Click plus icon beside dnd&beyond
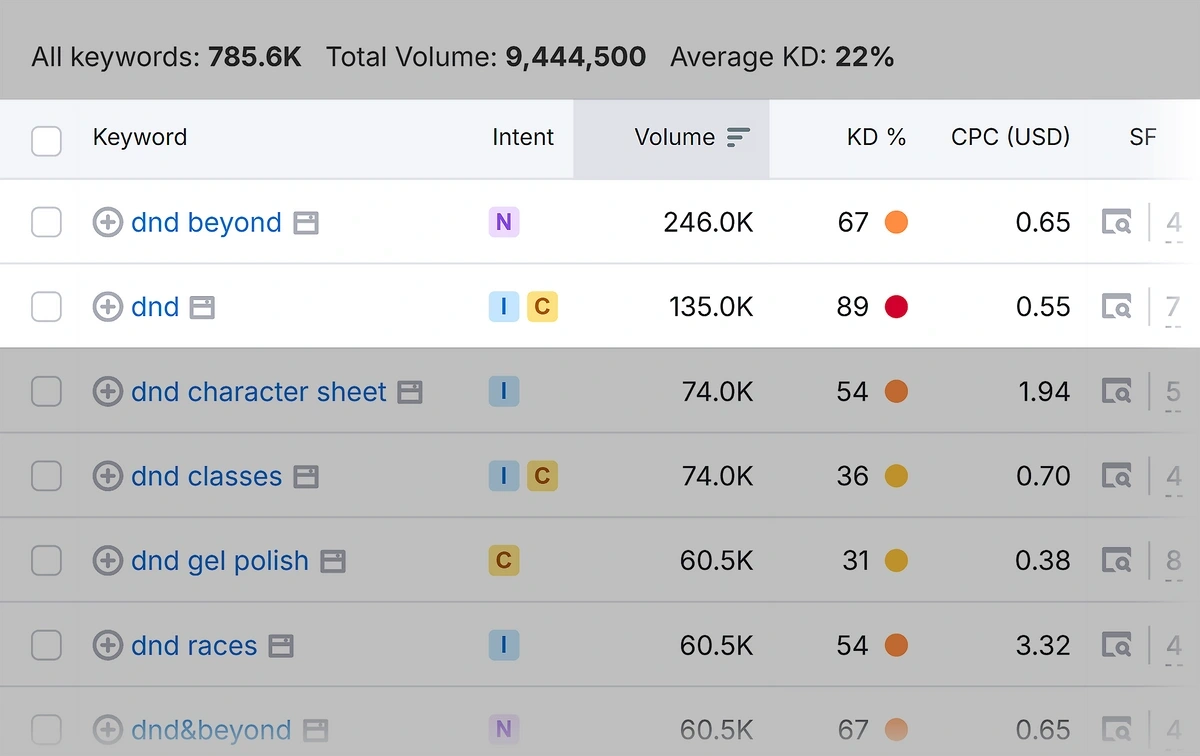The height and width of the screenshot is (756, 1200). pyautogui.click(x=107, y=730)
